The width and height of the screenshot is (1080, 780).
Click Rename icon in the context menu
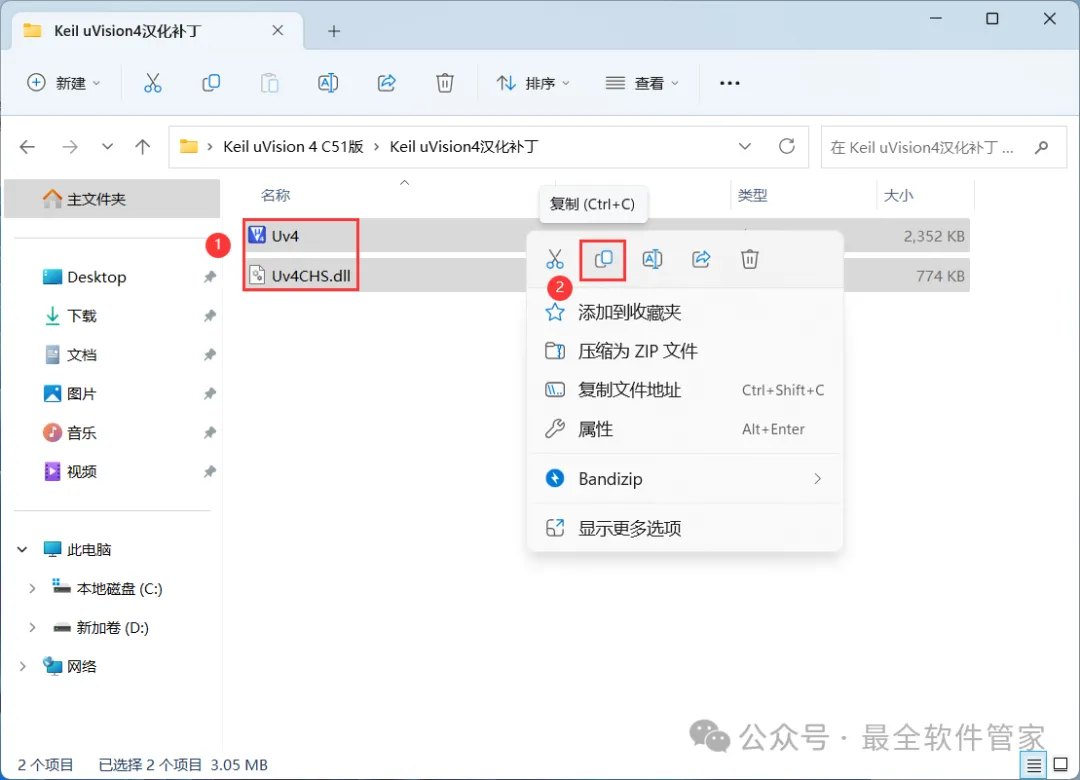pos(652,259)
